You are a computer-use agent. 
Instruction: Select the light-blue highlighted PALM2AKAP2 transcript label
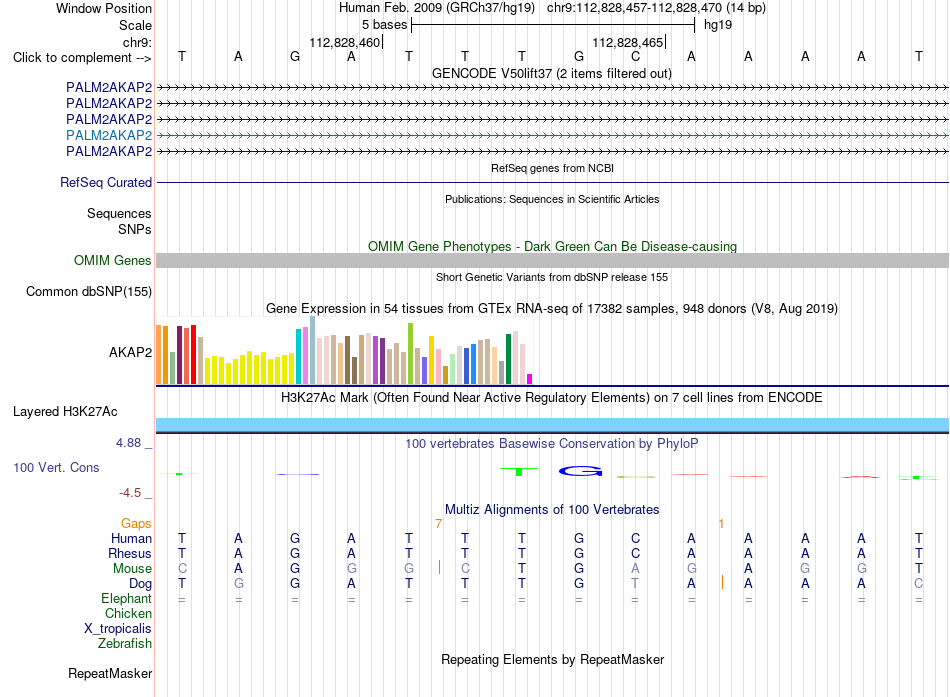point(109,135)
